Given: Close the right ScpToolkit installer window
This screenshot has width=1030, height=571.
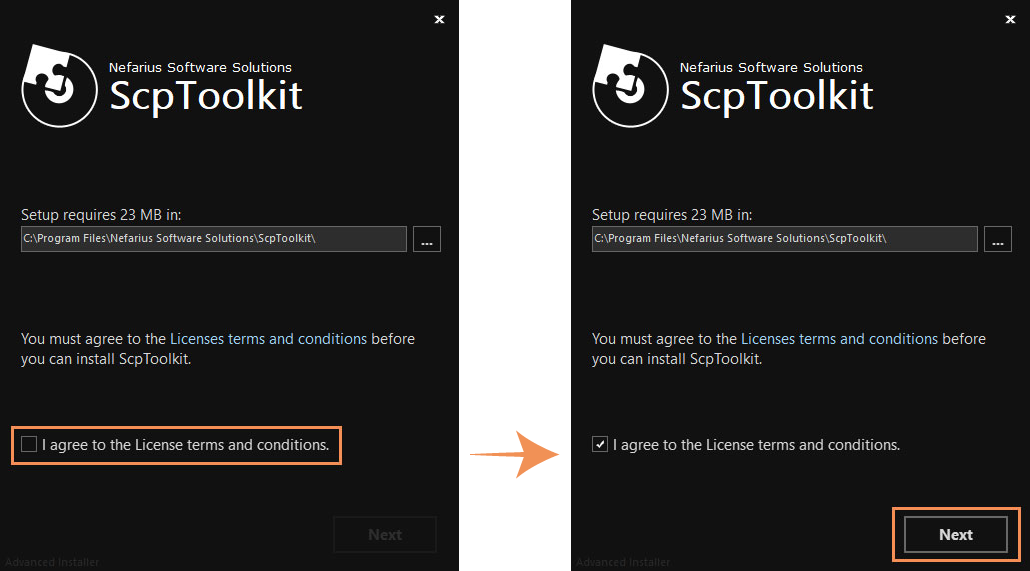Looking at the screenshot, I should click(1010, 20).
